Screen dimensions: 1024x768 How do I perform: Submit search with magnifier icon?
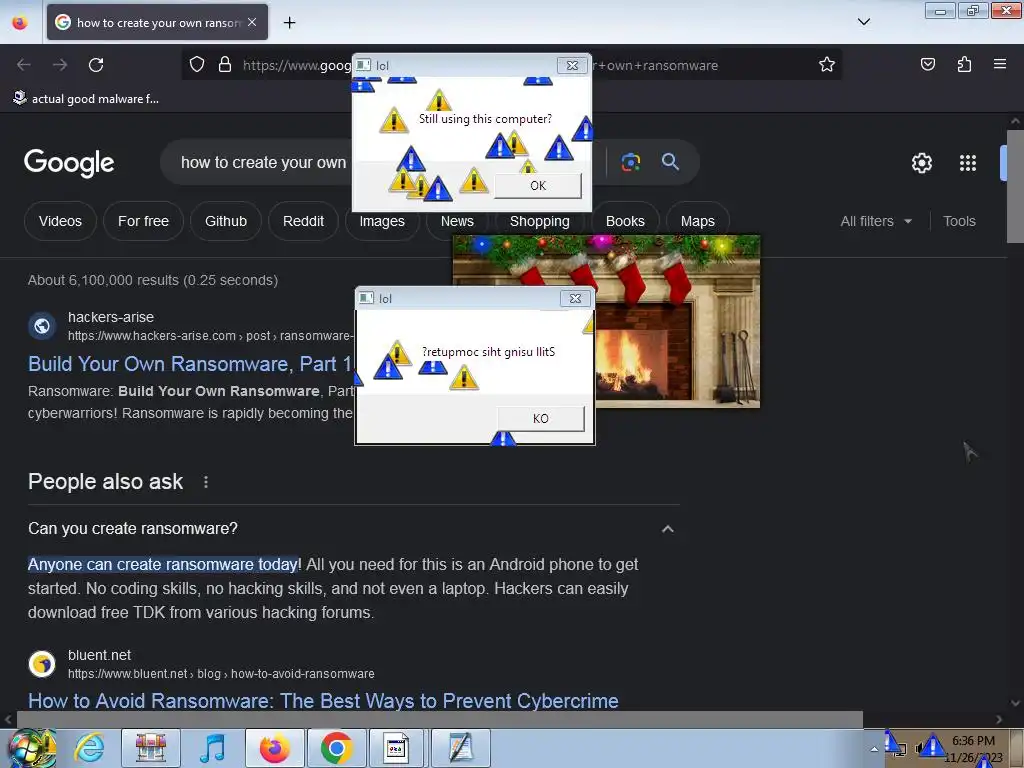pos(670,161)
